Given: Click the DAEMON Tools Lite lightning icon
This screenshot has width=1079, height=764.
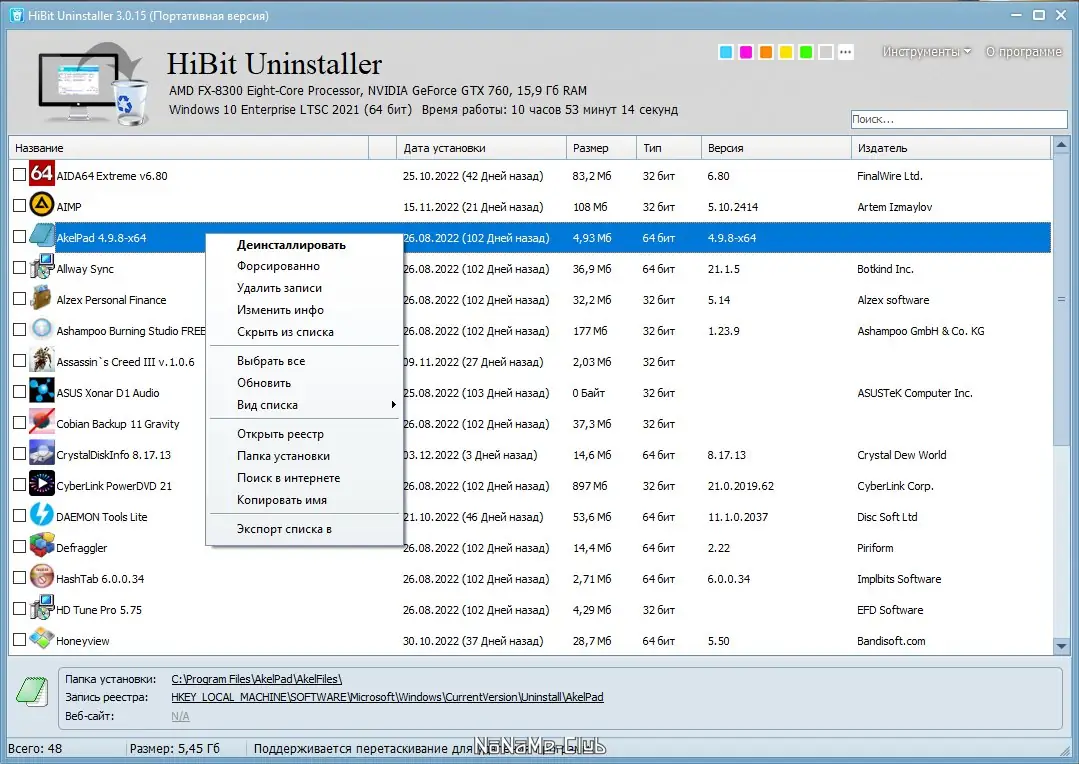Looking at the screenshot, I should point(41,515).
